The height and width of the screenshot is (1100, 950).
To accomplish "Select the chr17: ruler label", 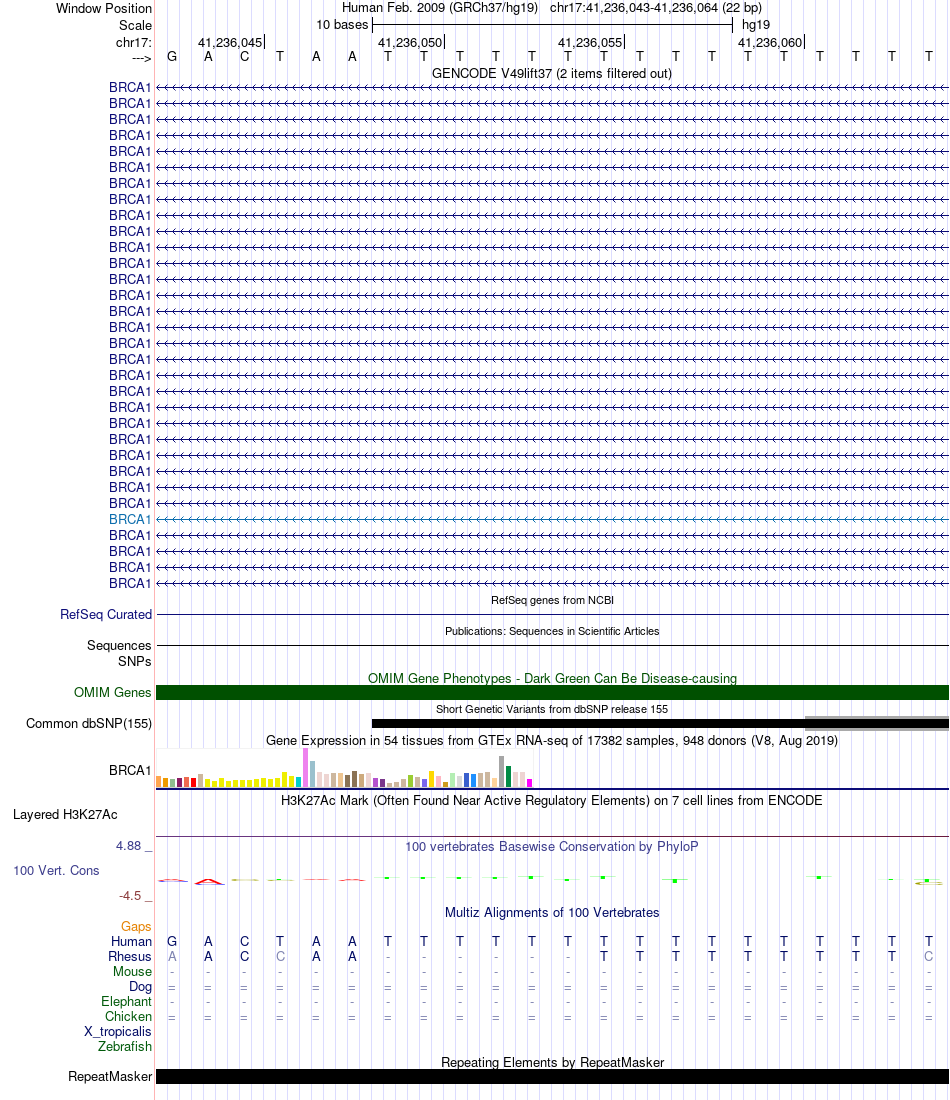I will pyautogui.click(x=133, y=42).
